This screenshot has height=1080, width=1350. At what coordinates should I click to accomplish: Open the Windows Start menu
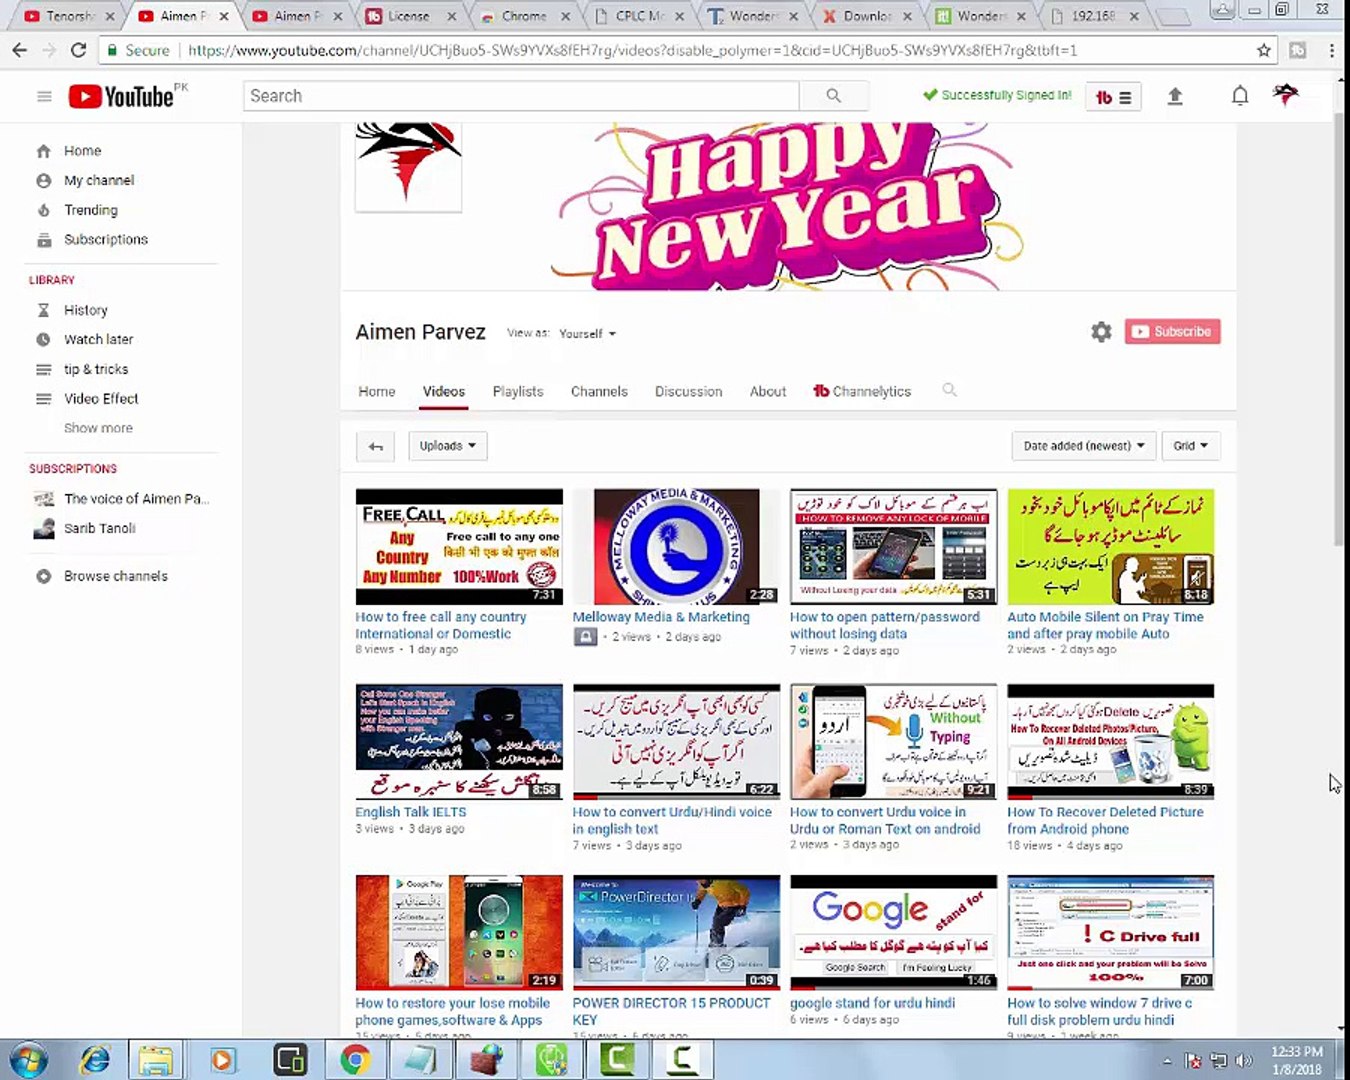tap(27, 1059)
